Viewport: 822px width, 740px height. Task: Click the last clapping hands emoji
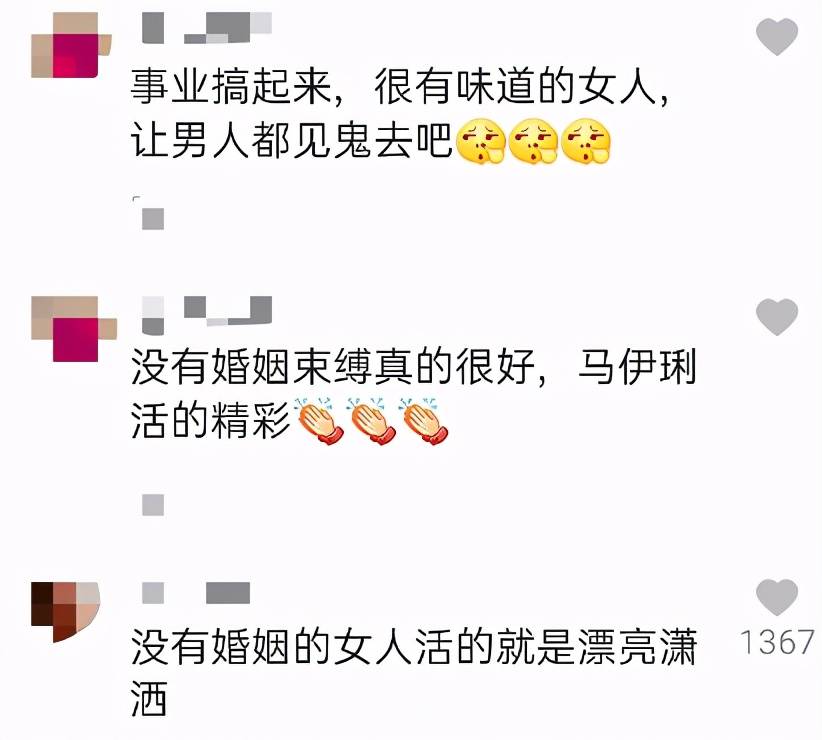tap(424, 421)
